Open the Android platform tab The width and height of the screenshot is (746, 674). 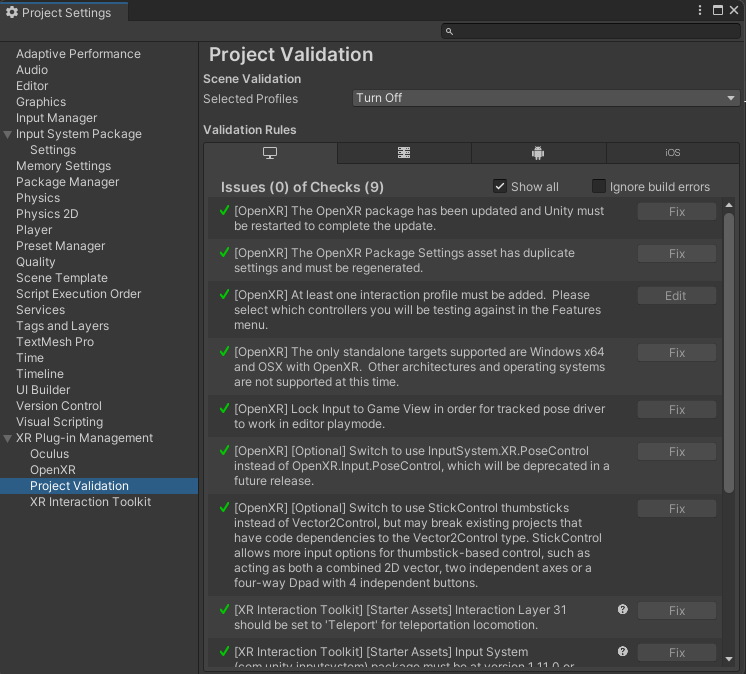pyautogui.click(x=538, y=153)
